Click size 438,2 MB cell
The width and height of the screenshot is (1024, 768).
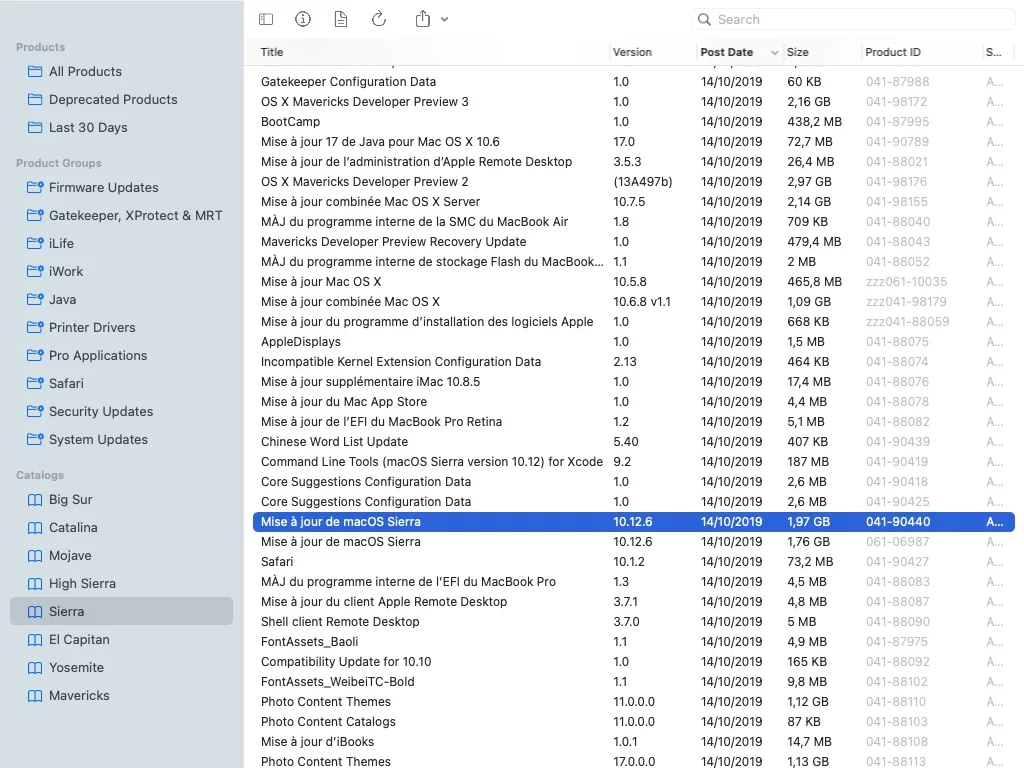(814, 121)
